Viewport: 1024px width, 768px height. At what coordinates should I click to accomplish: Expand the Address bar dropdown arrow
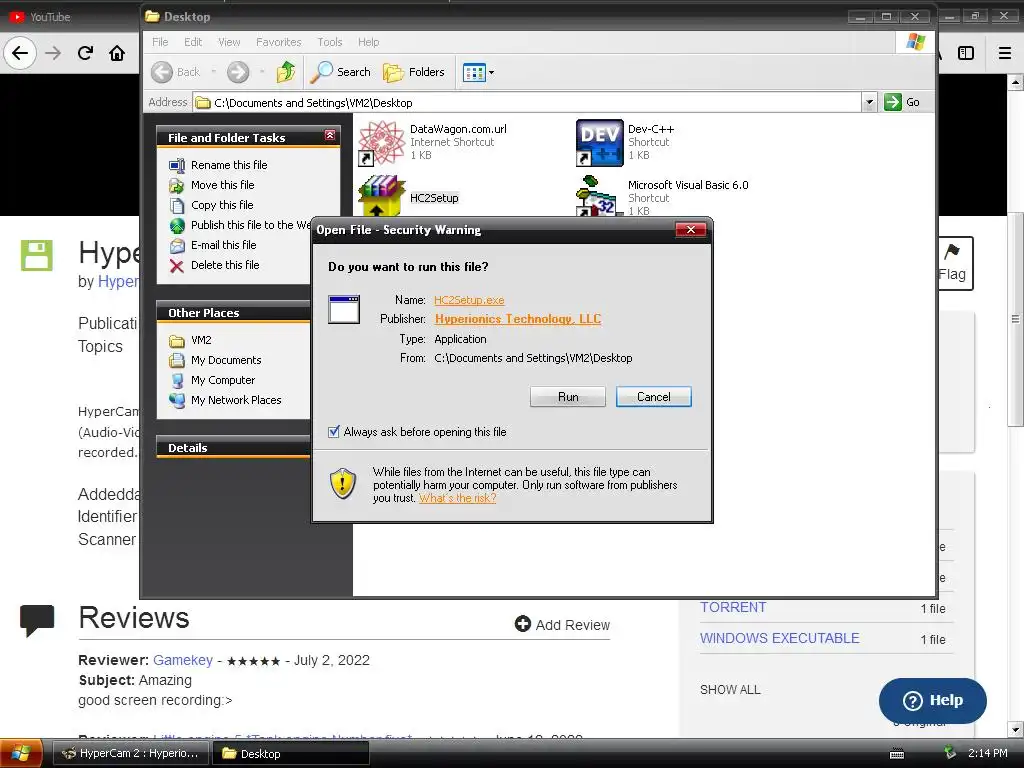point(869,103)
